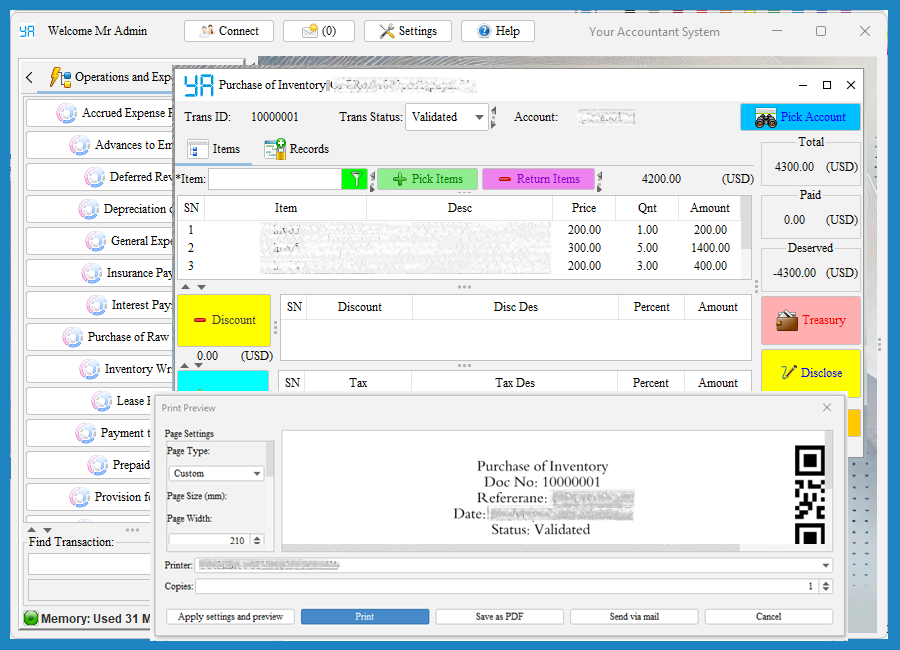The image size is (900, 650).
Task: Maximize the Purchase of Inventory window
Action: [x=827, y=85]
